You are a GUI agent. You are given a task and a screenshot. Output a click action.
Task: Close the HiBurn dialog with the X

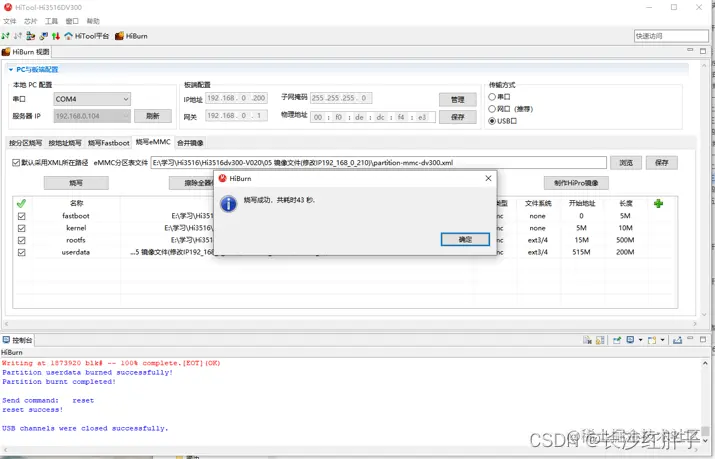(488, 178)
